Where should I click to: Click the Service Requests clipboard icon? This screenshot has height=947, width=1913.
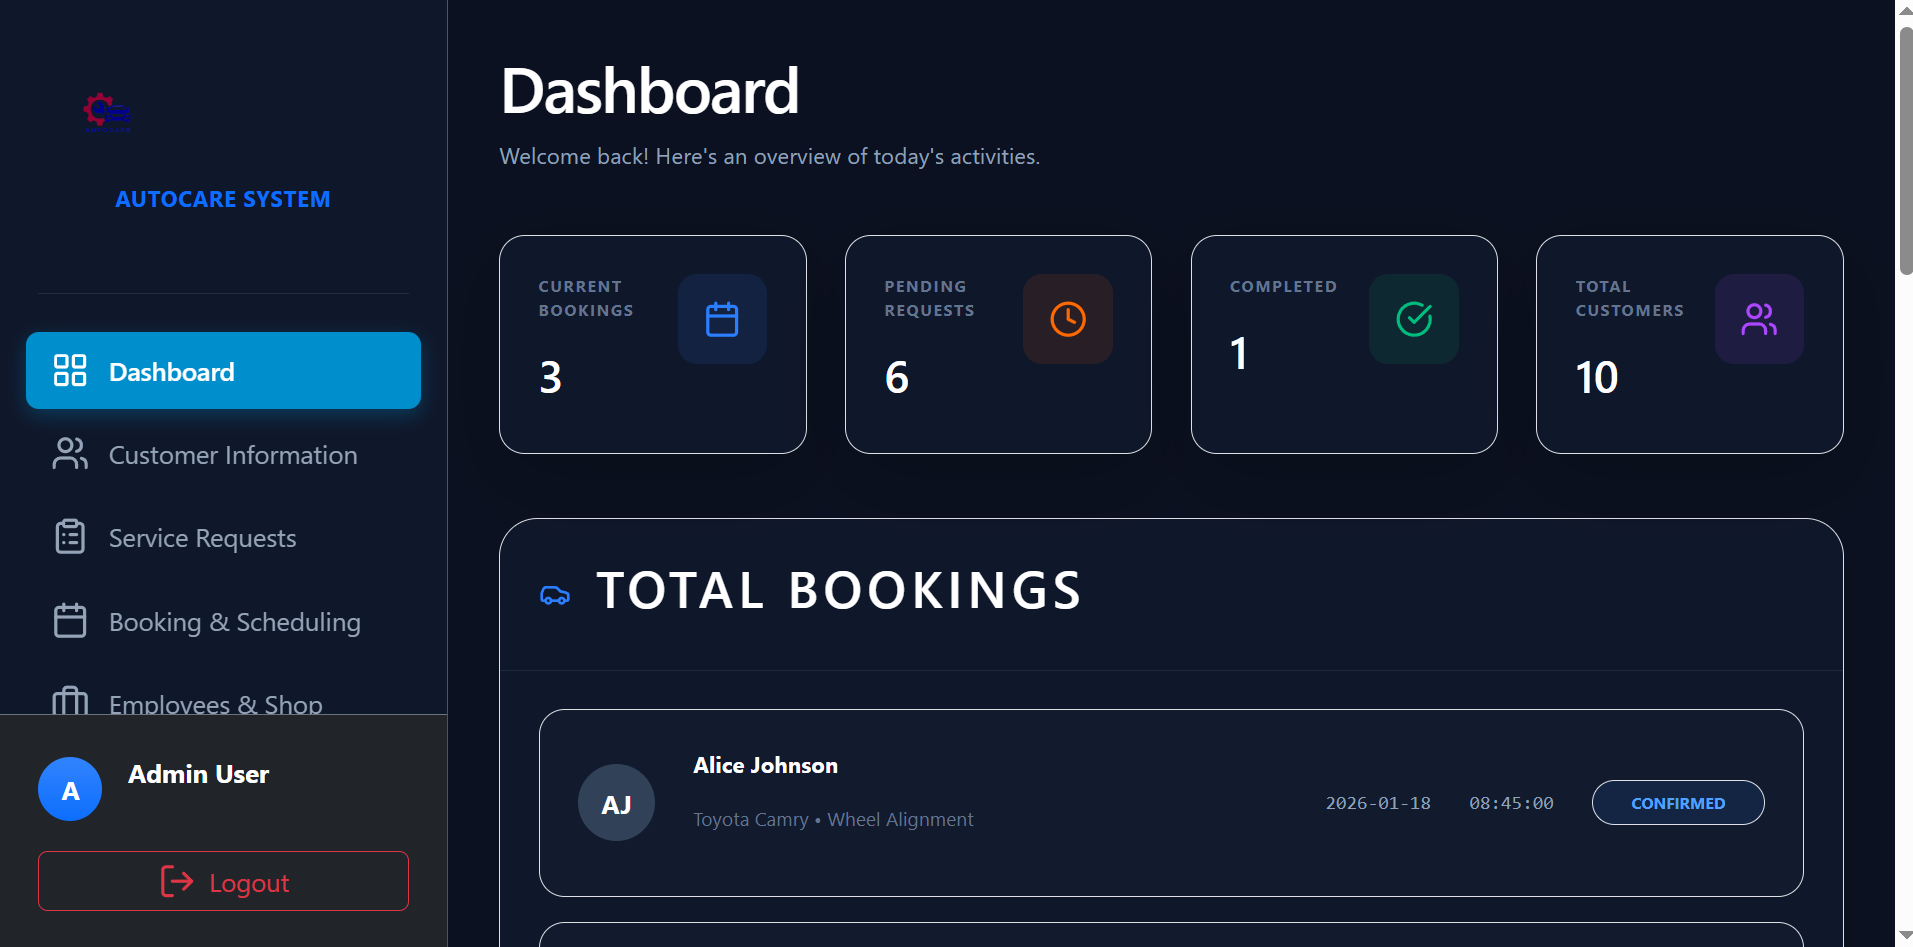click(x=70, y=537)
